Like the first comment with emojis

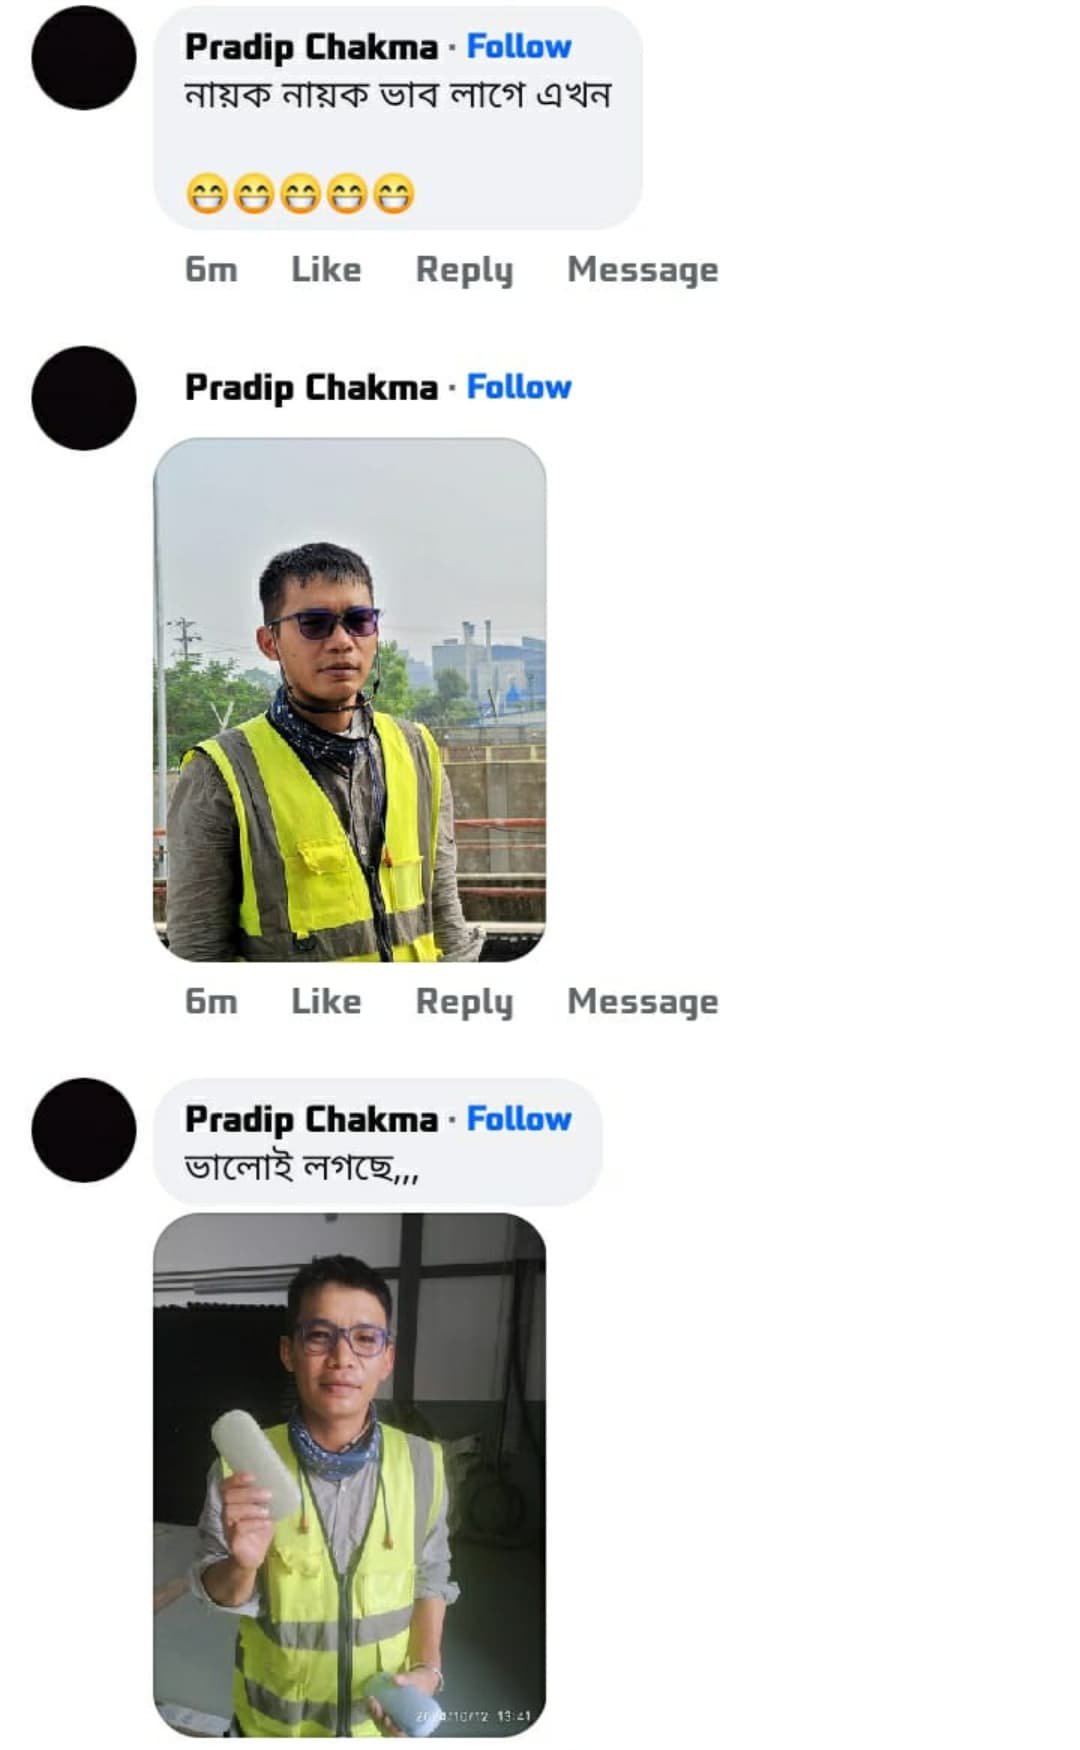[x=326, y=269]
